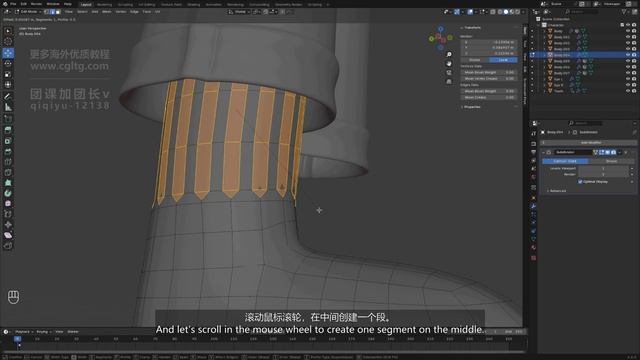Toggle Subdivision modifier viewport display icon
Image resolution: width=640 pixels, height=360 pixels.
click(x=607, y=152)
